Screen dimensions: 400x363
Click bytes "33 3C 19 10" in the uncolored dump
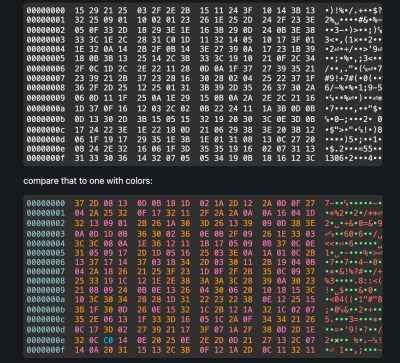(226, 59)
